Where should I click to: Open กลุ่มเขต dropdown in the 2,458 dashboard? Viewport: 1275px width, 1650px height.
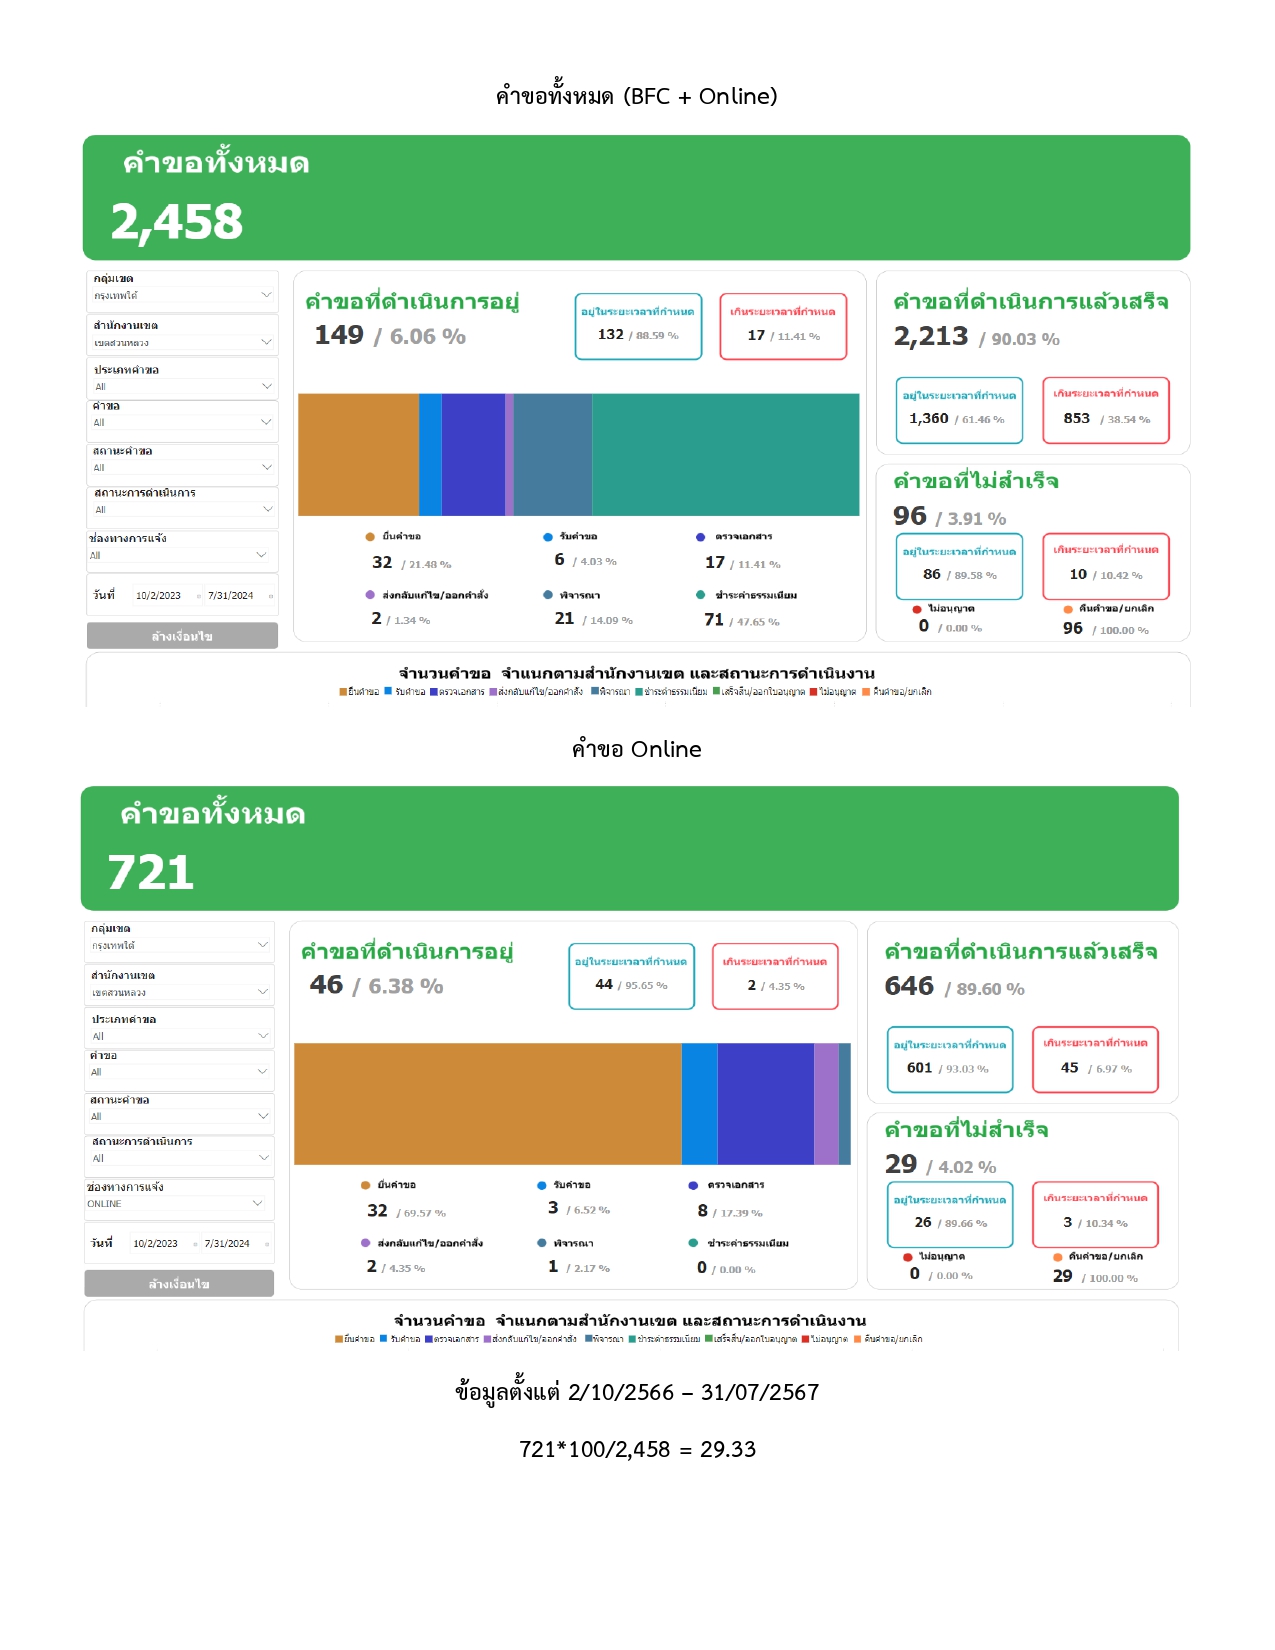[x=266, y=295]
